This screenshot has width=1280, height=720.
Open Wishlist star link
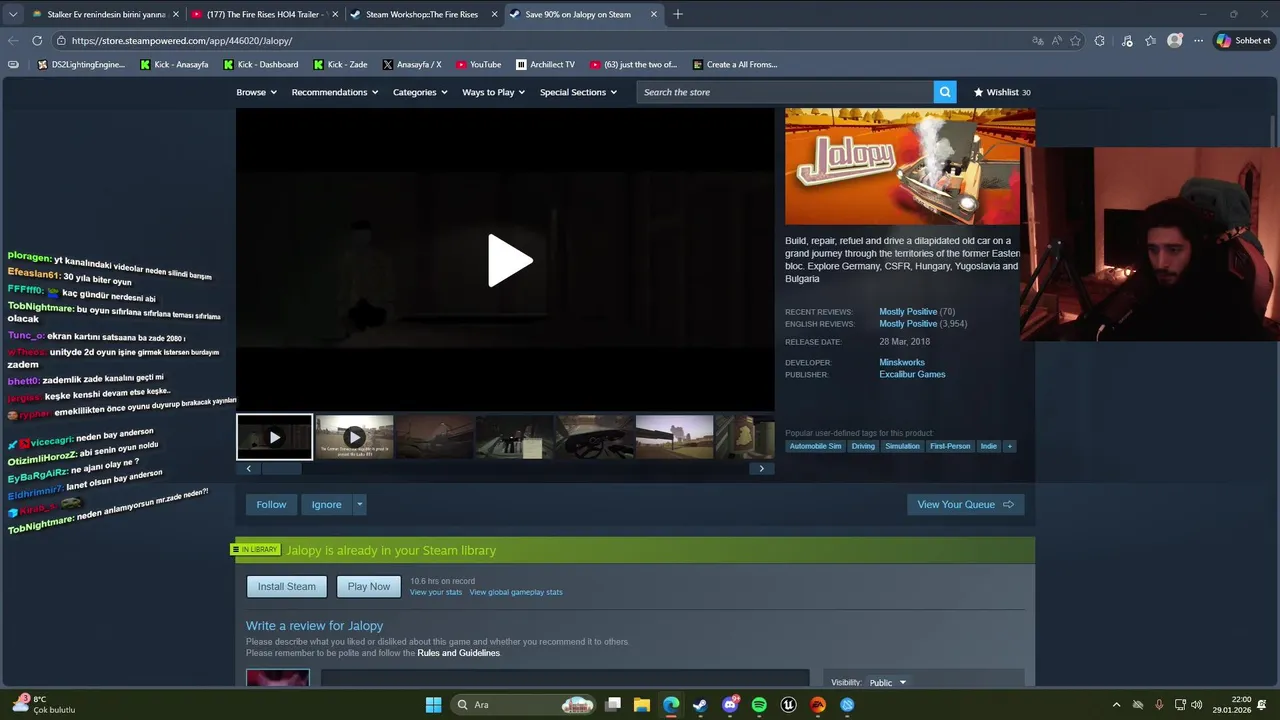click(1002, 92)
